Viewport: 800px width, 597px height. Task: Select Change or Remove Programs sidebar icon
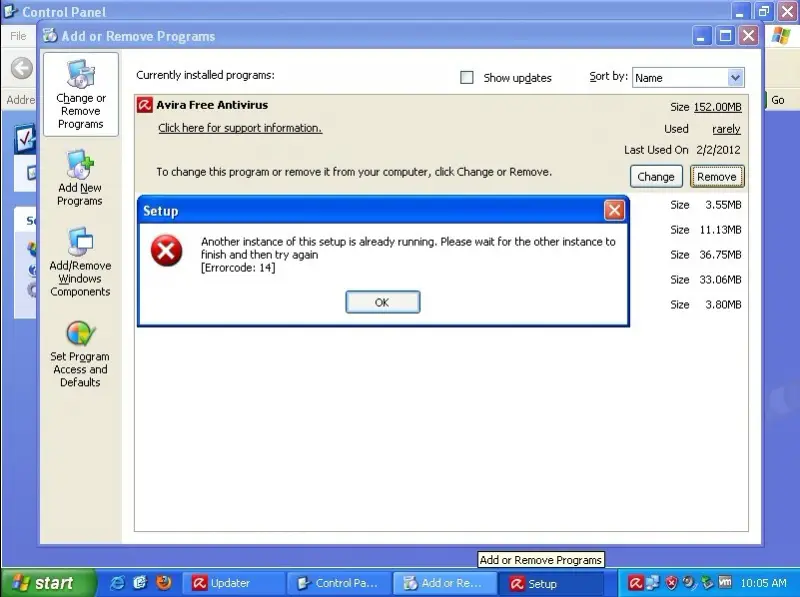[80, 95]
